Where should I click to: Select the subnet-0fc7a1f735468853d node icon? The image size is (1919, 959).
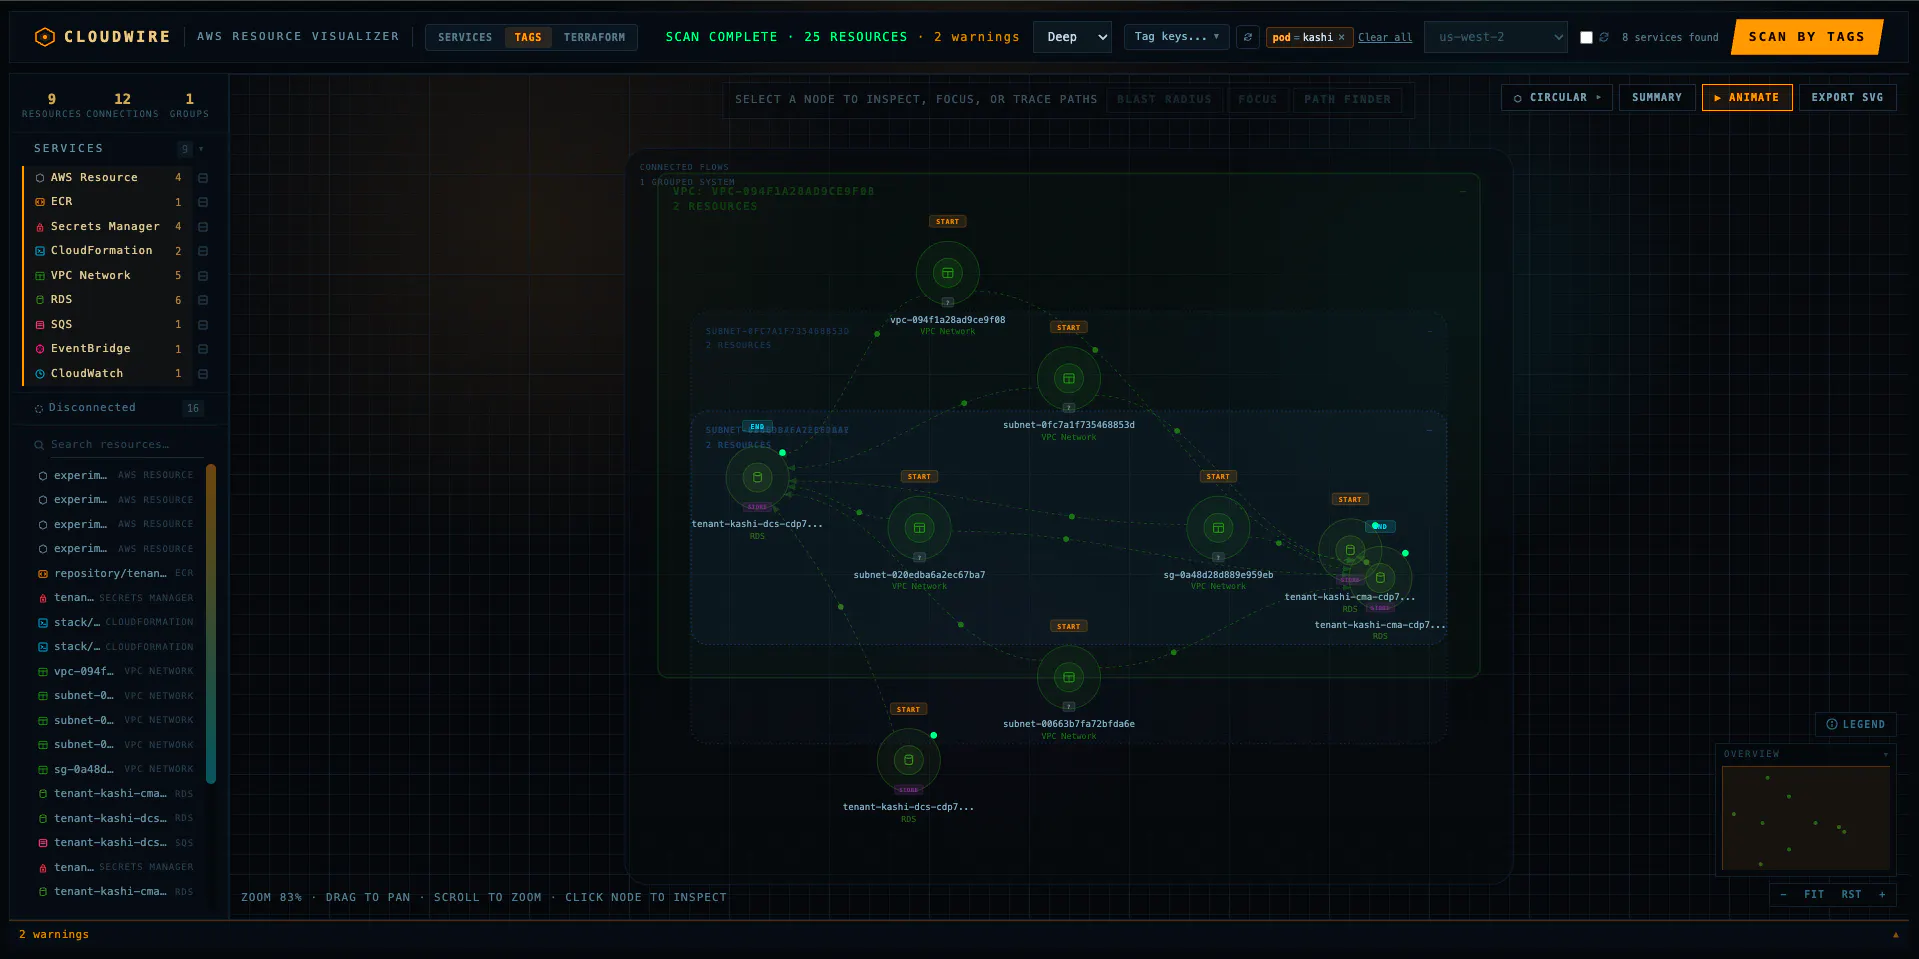point(1069,378)
